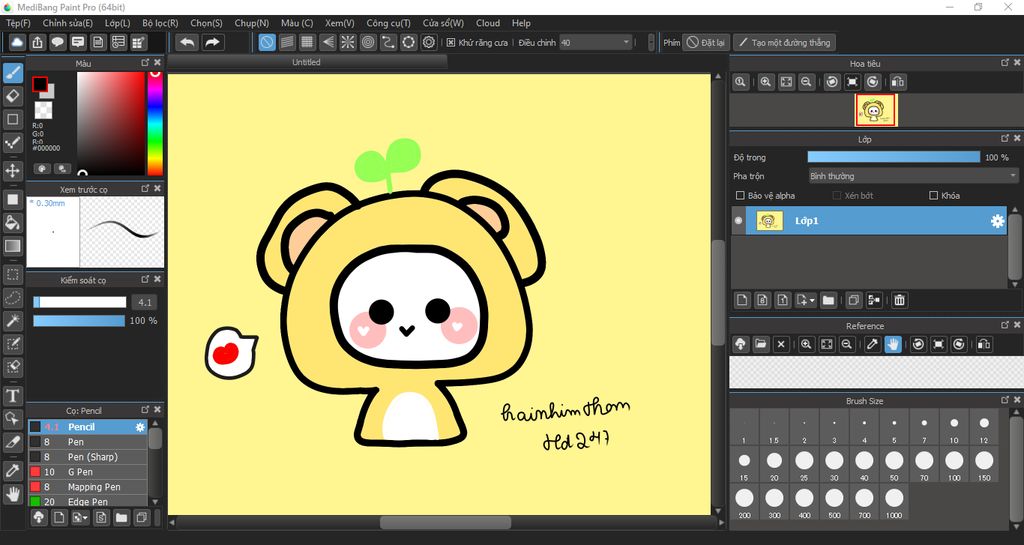Screen dimensions: 1024x545
Task: Enable vanishing point snap
Action: 327,42
